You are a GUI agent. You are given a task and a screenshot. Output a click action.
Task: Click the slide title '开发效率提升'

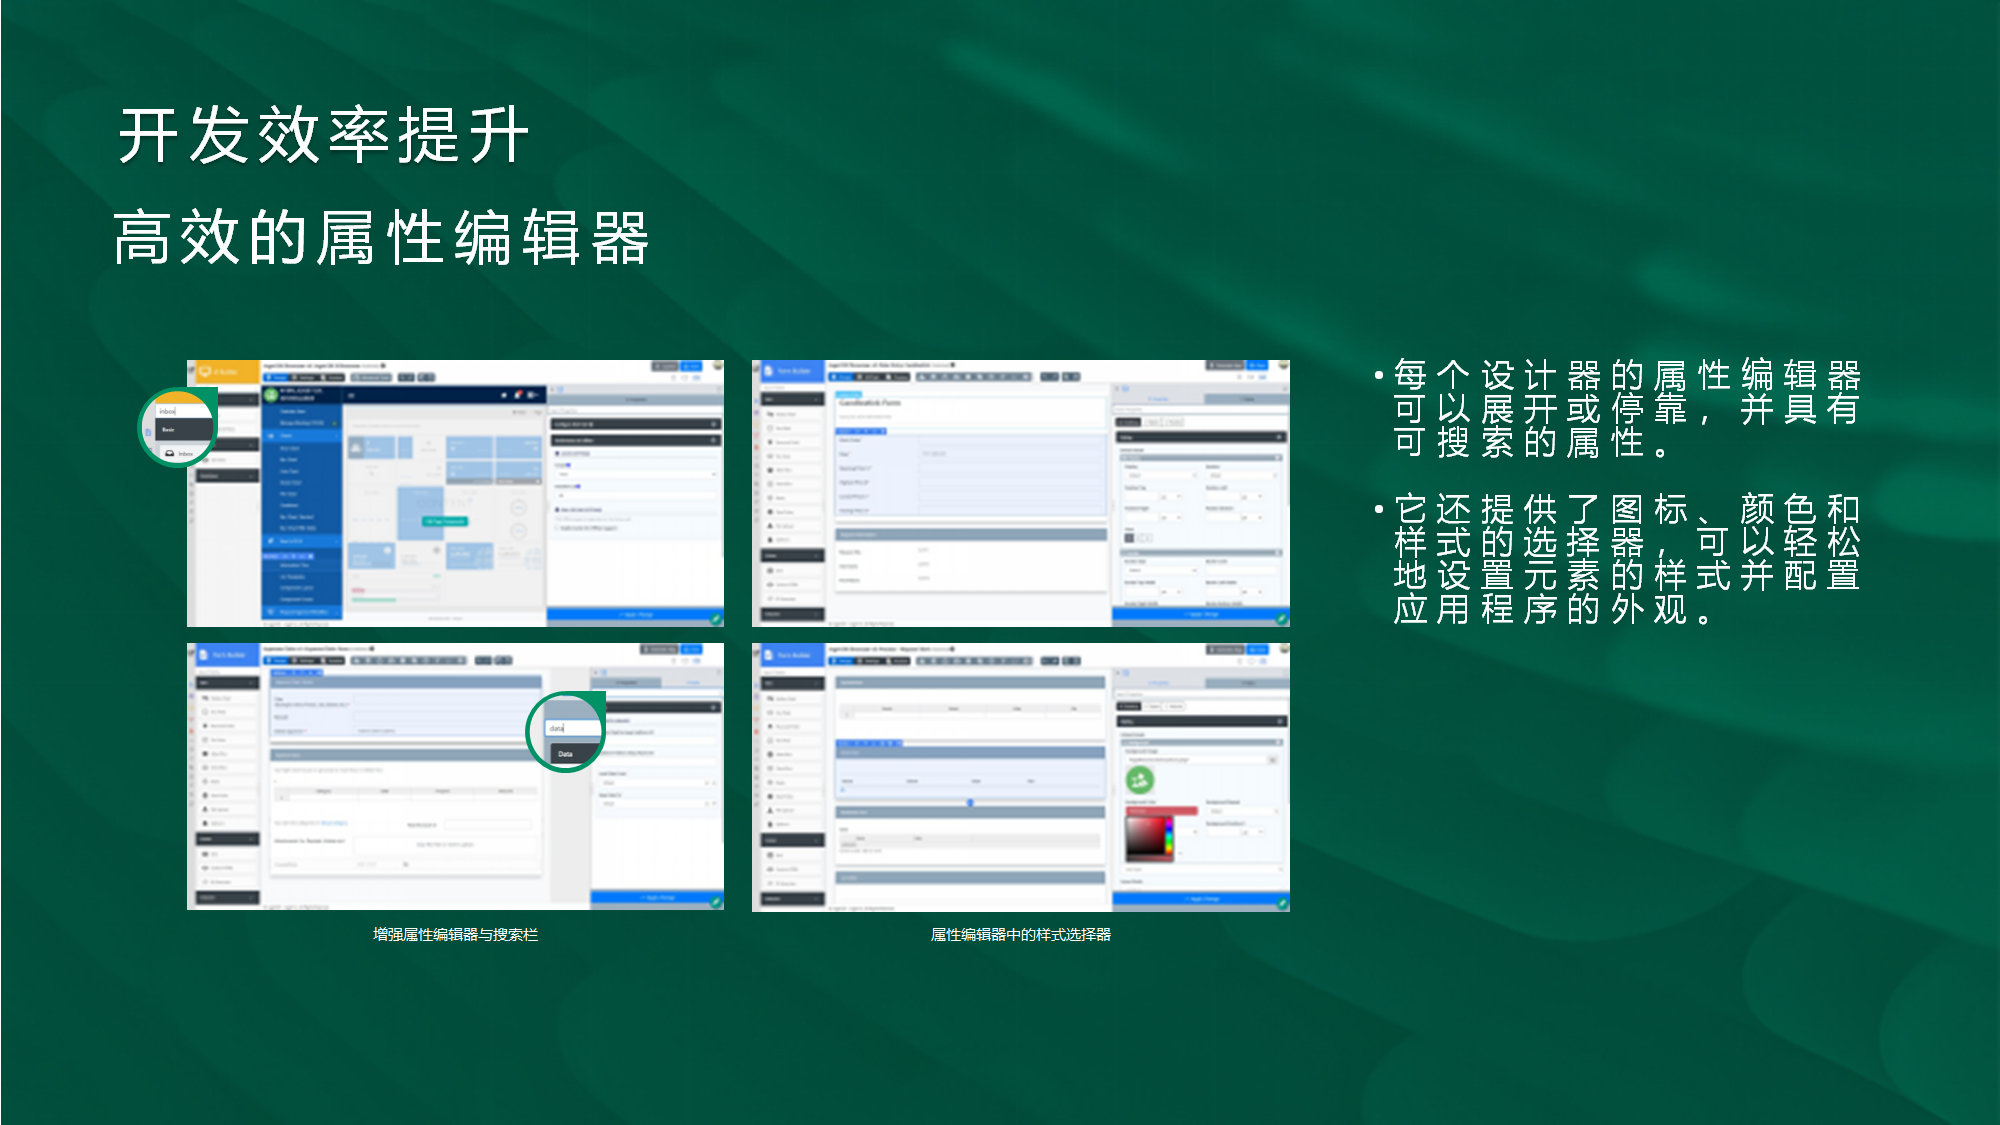click(x=324, y=135)
